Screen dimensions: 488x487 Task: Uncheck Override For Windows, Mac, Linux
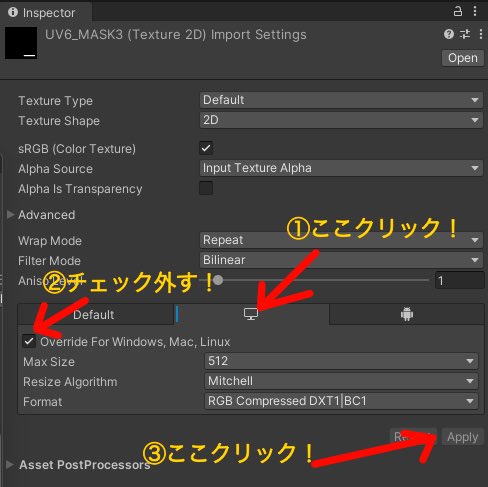pos(29,341)
